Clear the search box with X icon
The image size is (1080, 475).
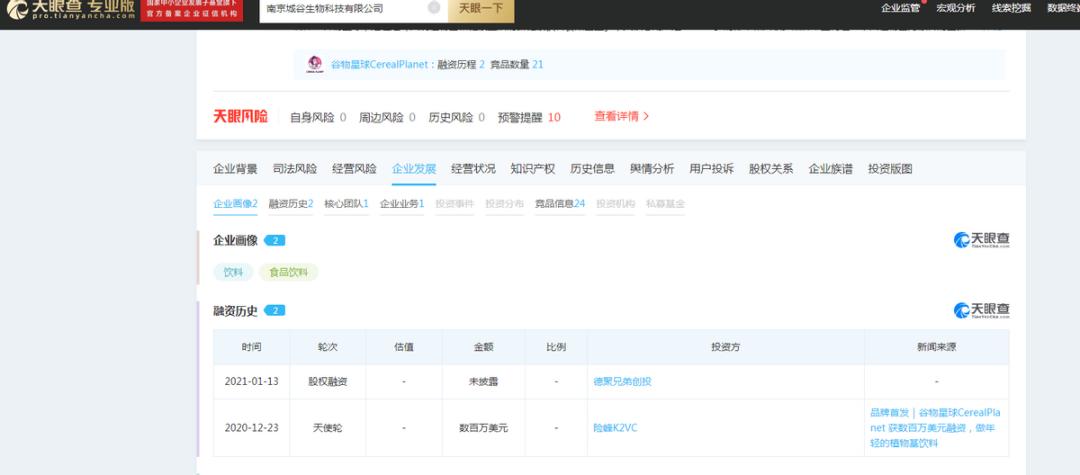click(434, 8)
